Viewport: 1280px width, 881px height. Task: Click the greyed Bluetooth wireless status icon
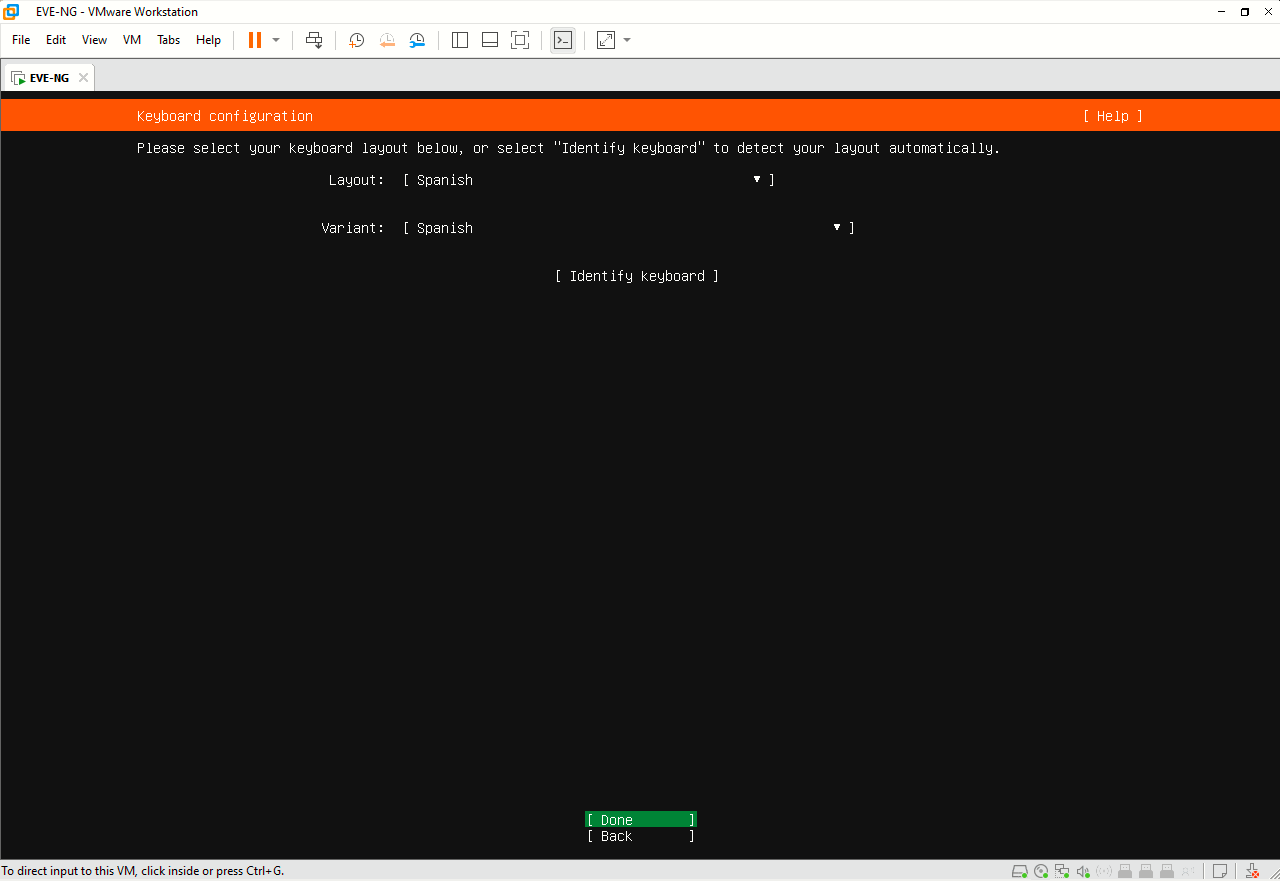[1104, 871]
